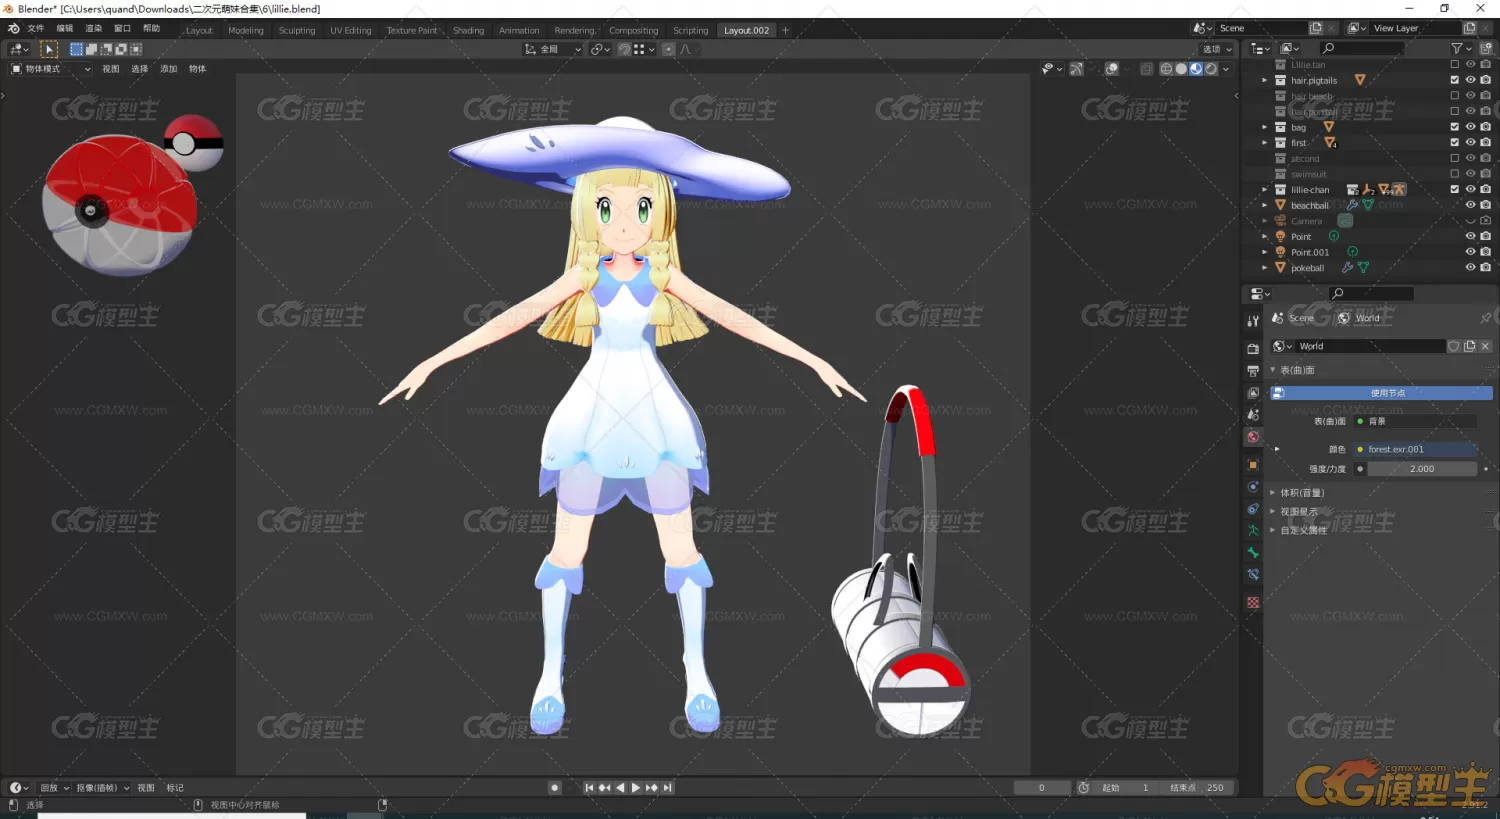Screen dimensions: 1500x819
Task: Open the Physics properties tab
Action: tap(1253, 487)
